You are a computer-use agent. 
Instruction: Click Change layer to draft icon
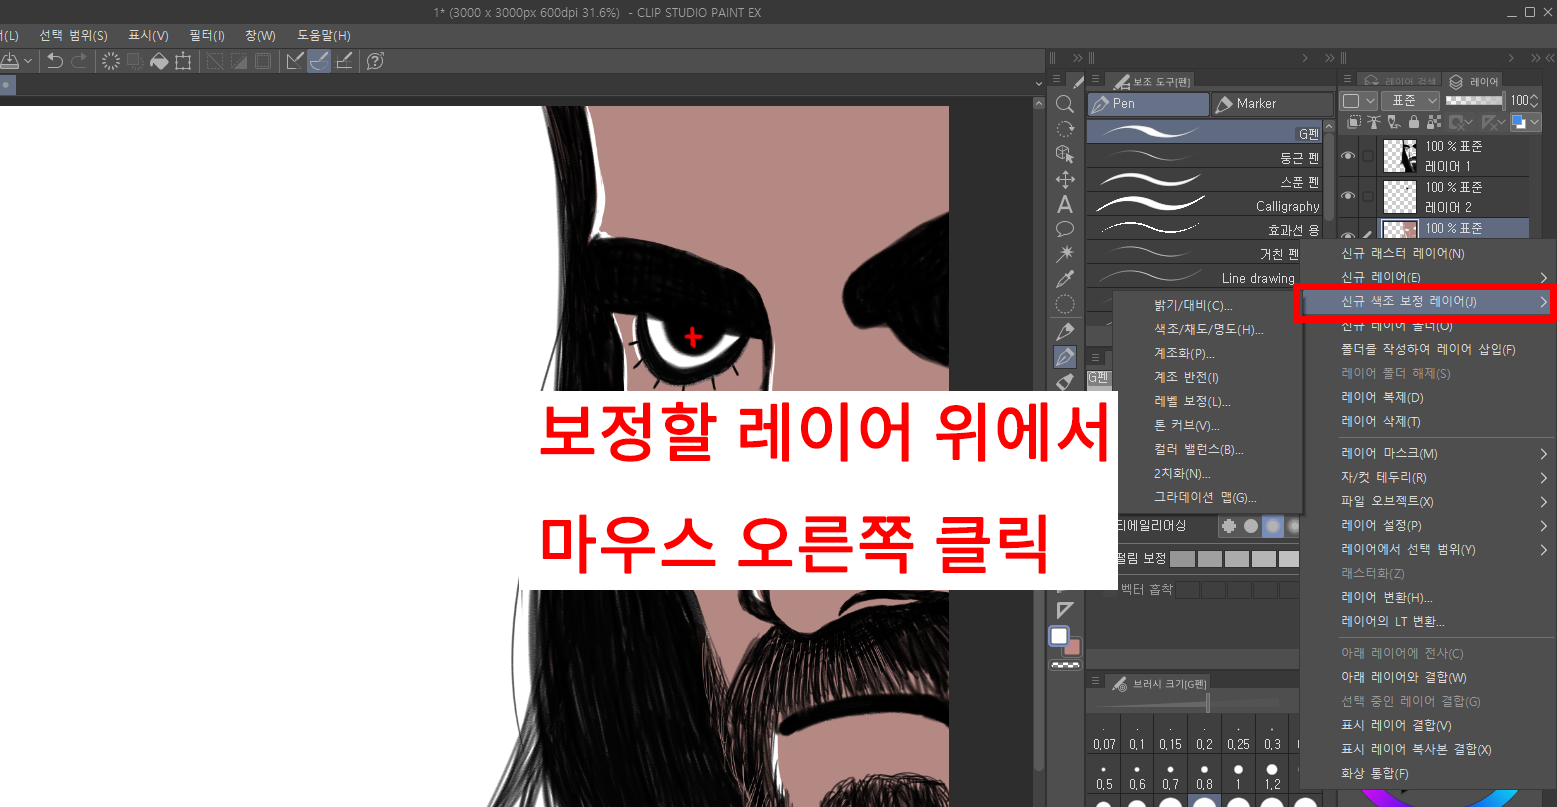pos(1392,122)
